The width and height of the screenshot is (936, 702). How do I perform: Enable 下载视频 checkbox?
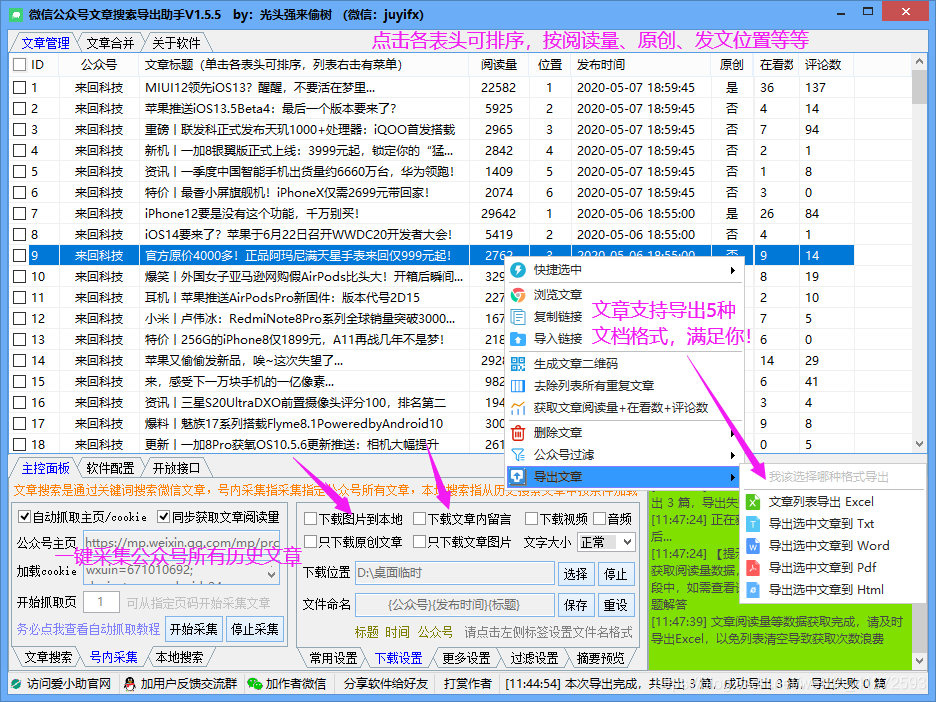coord(531,519)
